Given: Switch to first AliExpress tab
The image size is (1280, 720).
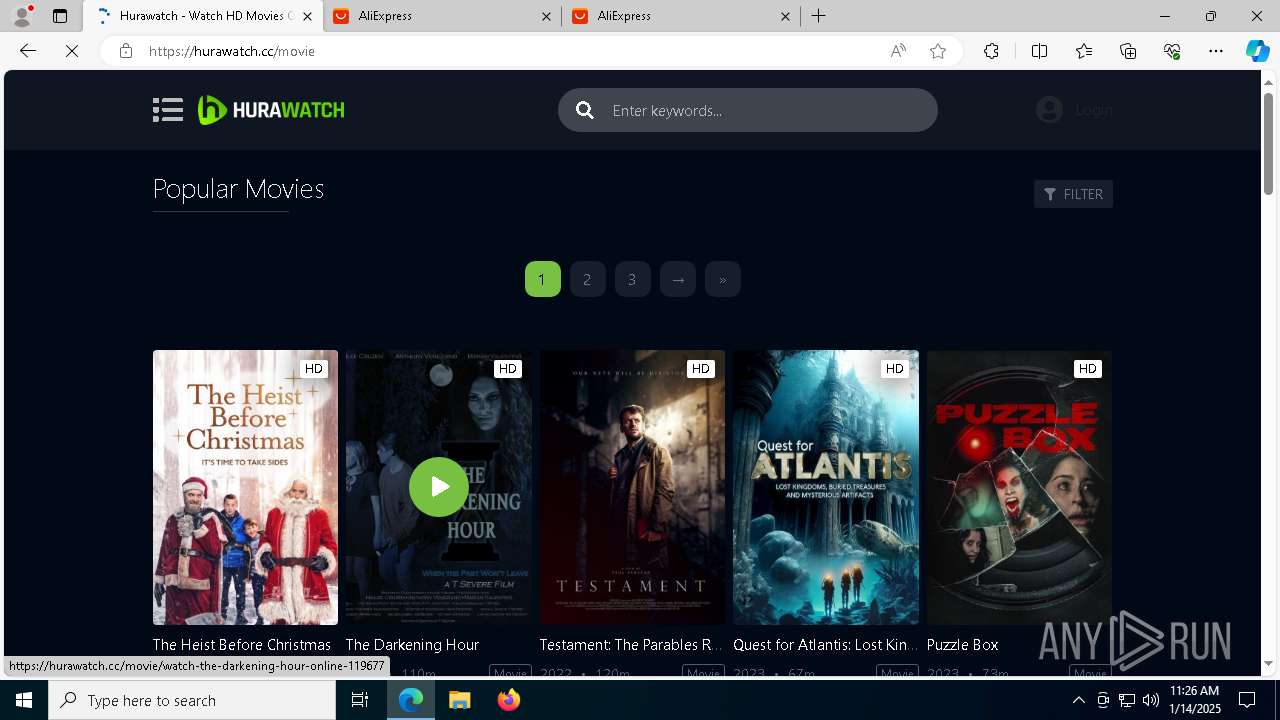Looking at the screenshot, I should point(444,16).
